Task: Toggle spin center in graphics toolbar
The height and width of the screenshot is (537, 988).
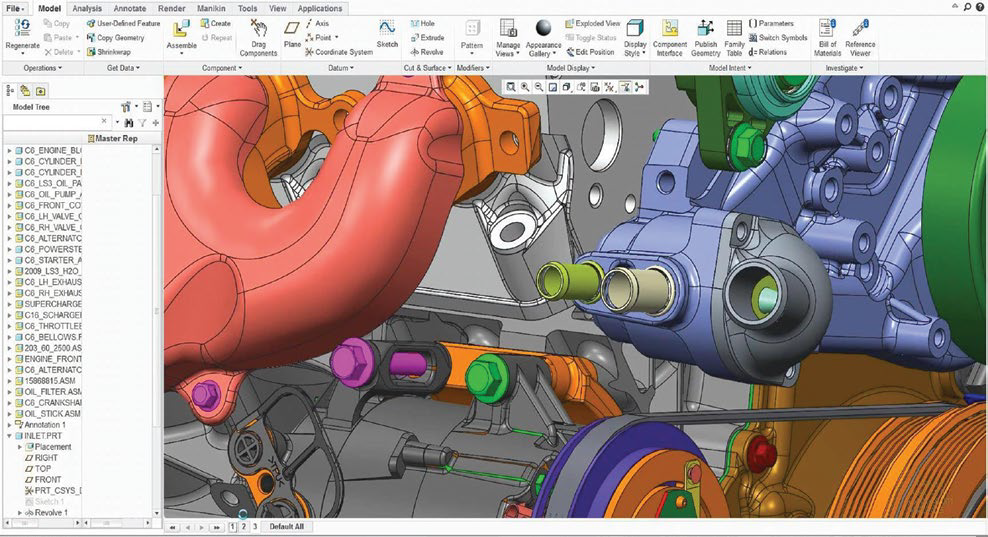Action: tap(640, 88)
